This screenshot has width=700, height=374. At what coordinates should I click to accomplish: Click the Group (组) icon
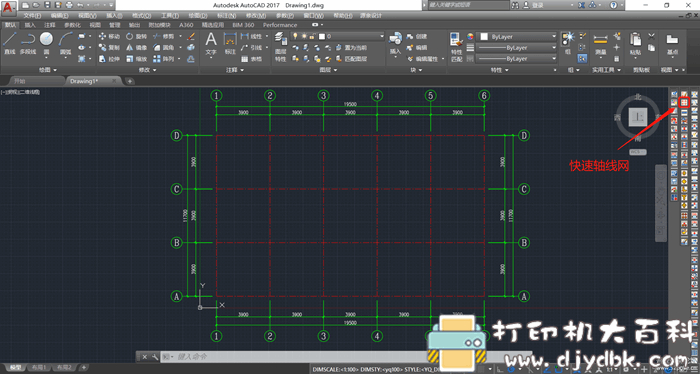567,44
